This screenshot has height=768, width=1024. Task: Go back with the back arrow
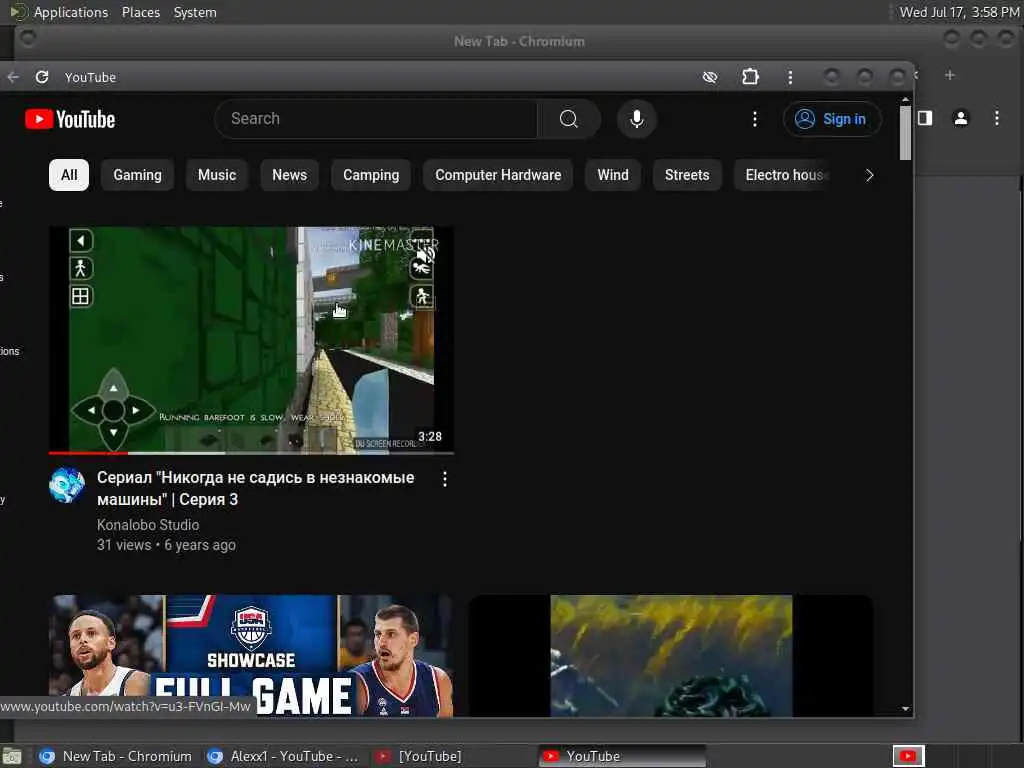(x=13, y=77)
